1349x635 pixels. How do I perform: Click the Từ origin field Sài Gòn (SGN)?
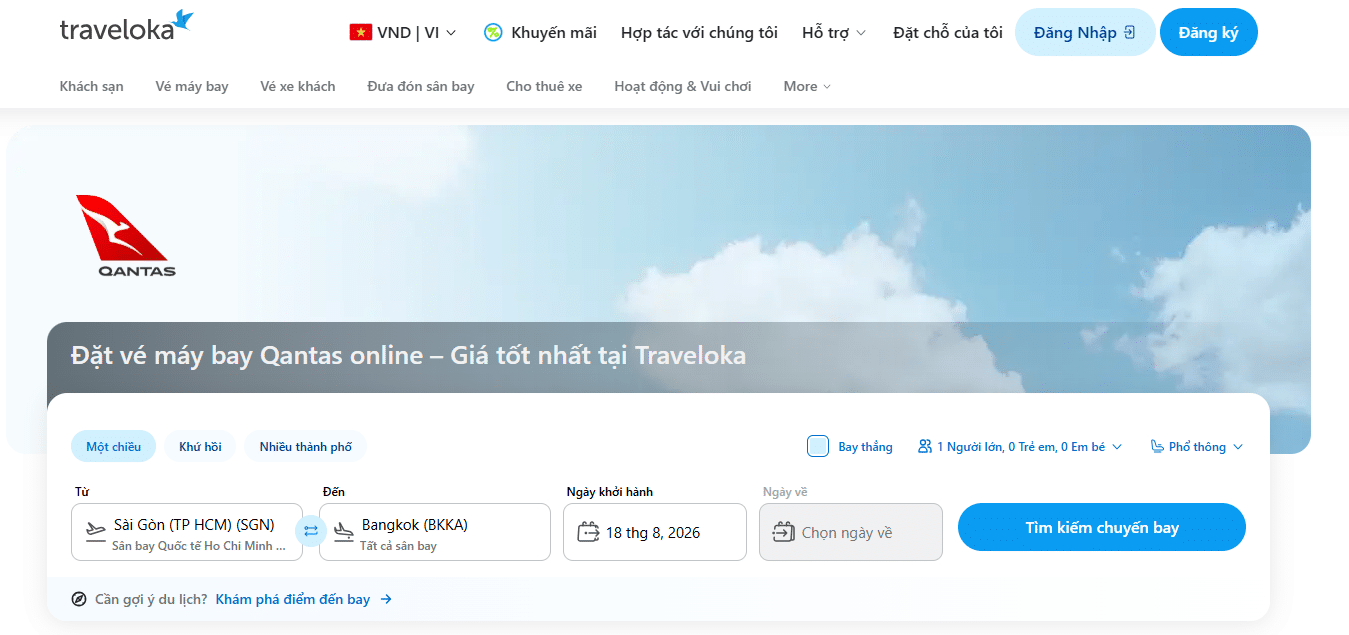coord(187,532)
